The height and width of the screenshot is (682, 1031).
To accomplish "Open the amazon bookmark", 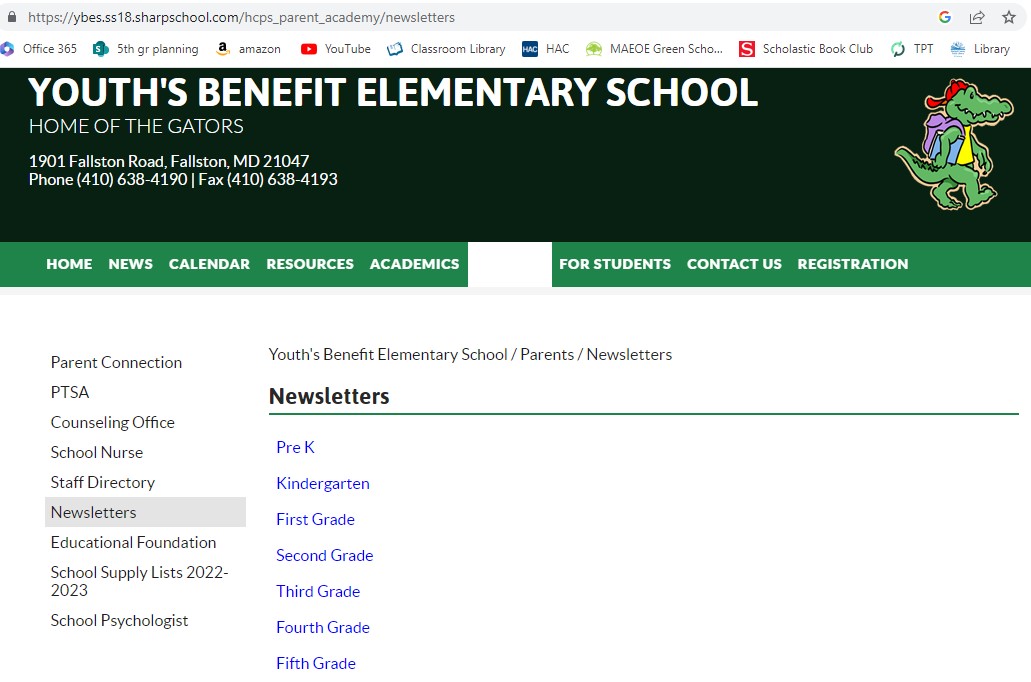I will pyautogui.click(x=249, y=49).
